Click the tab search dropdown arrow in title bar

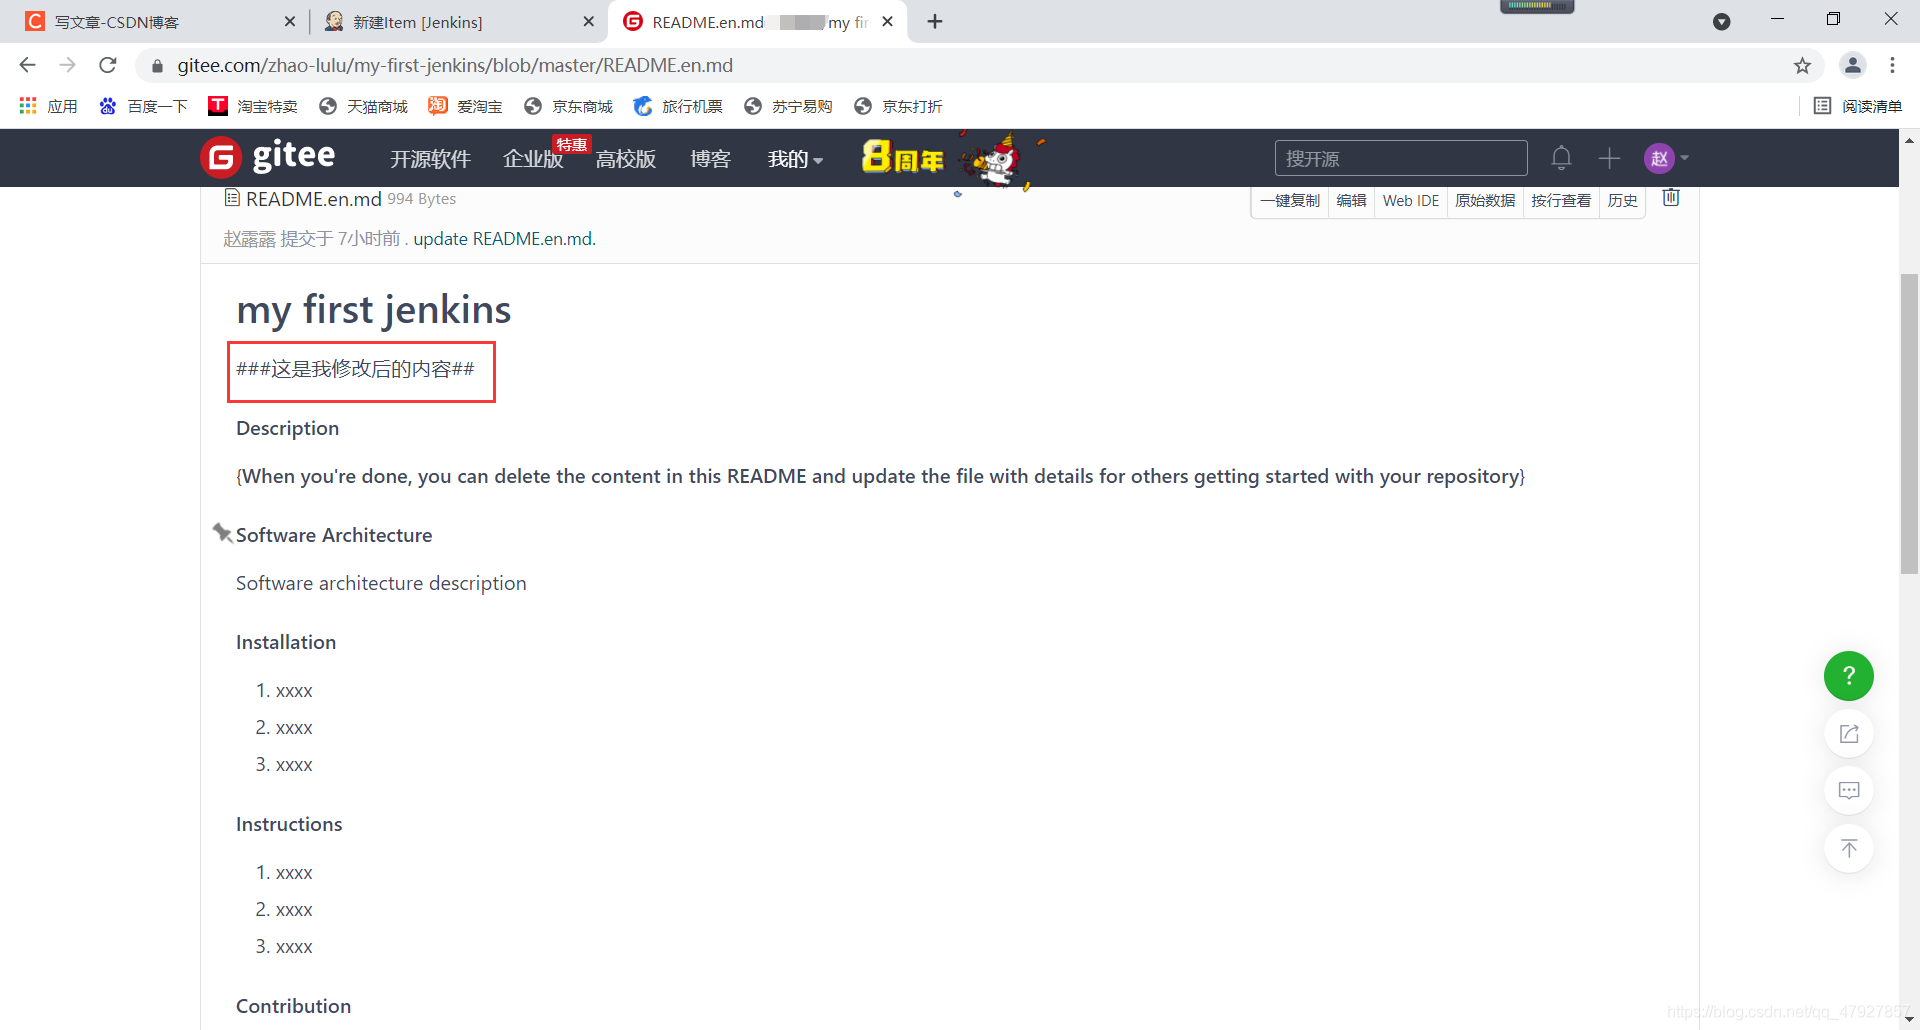pos(1721,21)
